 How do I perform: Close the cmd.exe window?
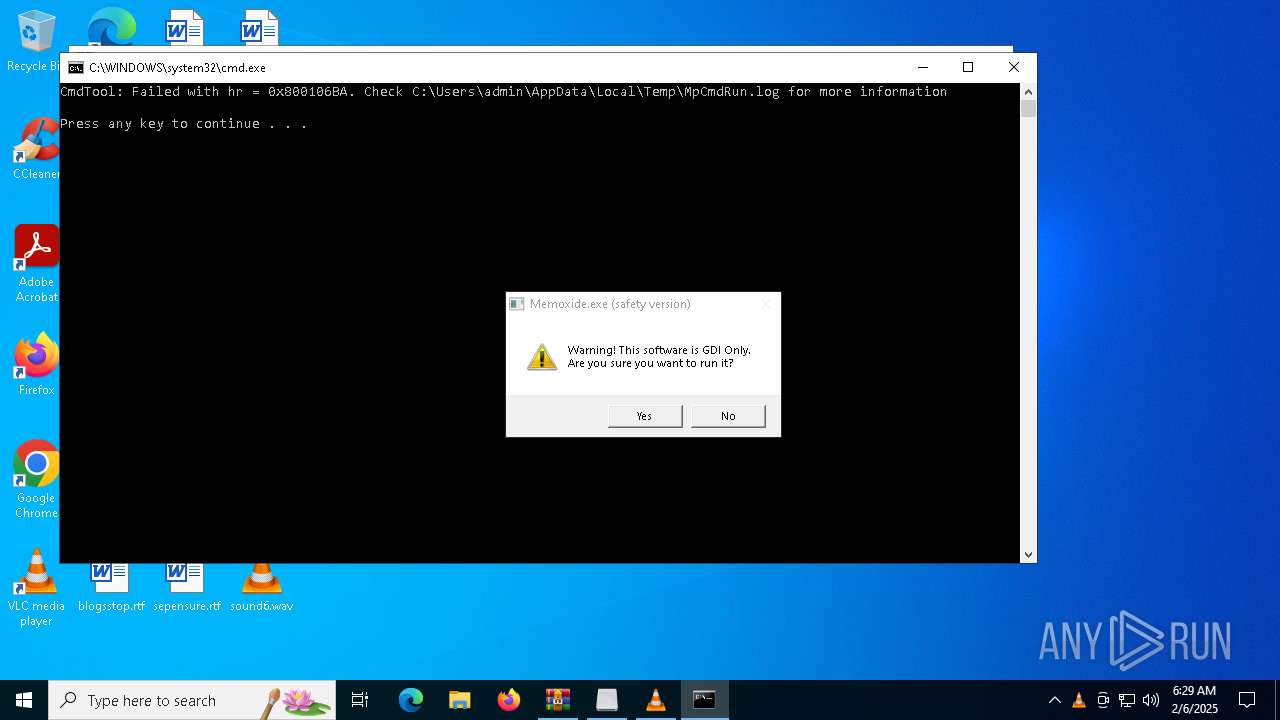tap(1014, 67)
